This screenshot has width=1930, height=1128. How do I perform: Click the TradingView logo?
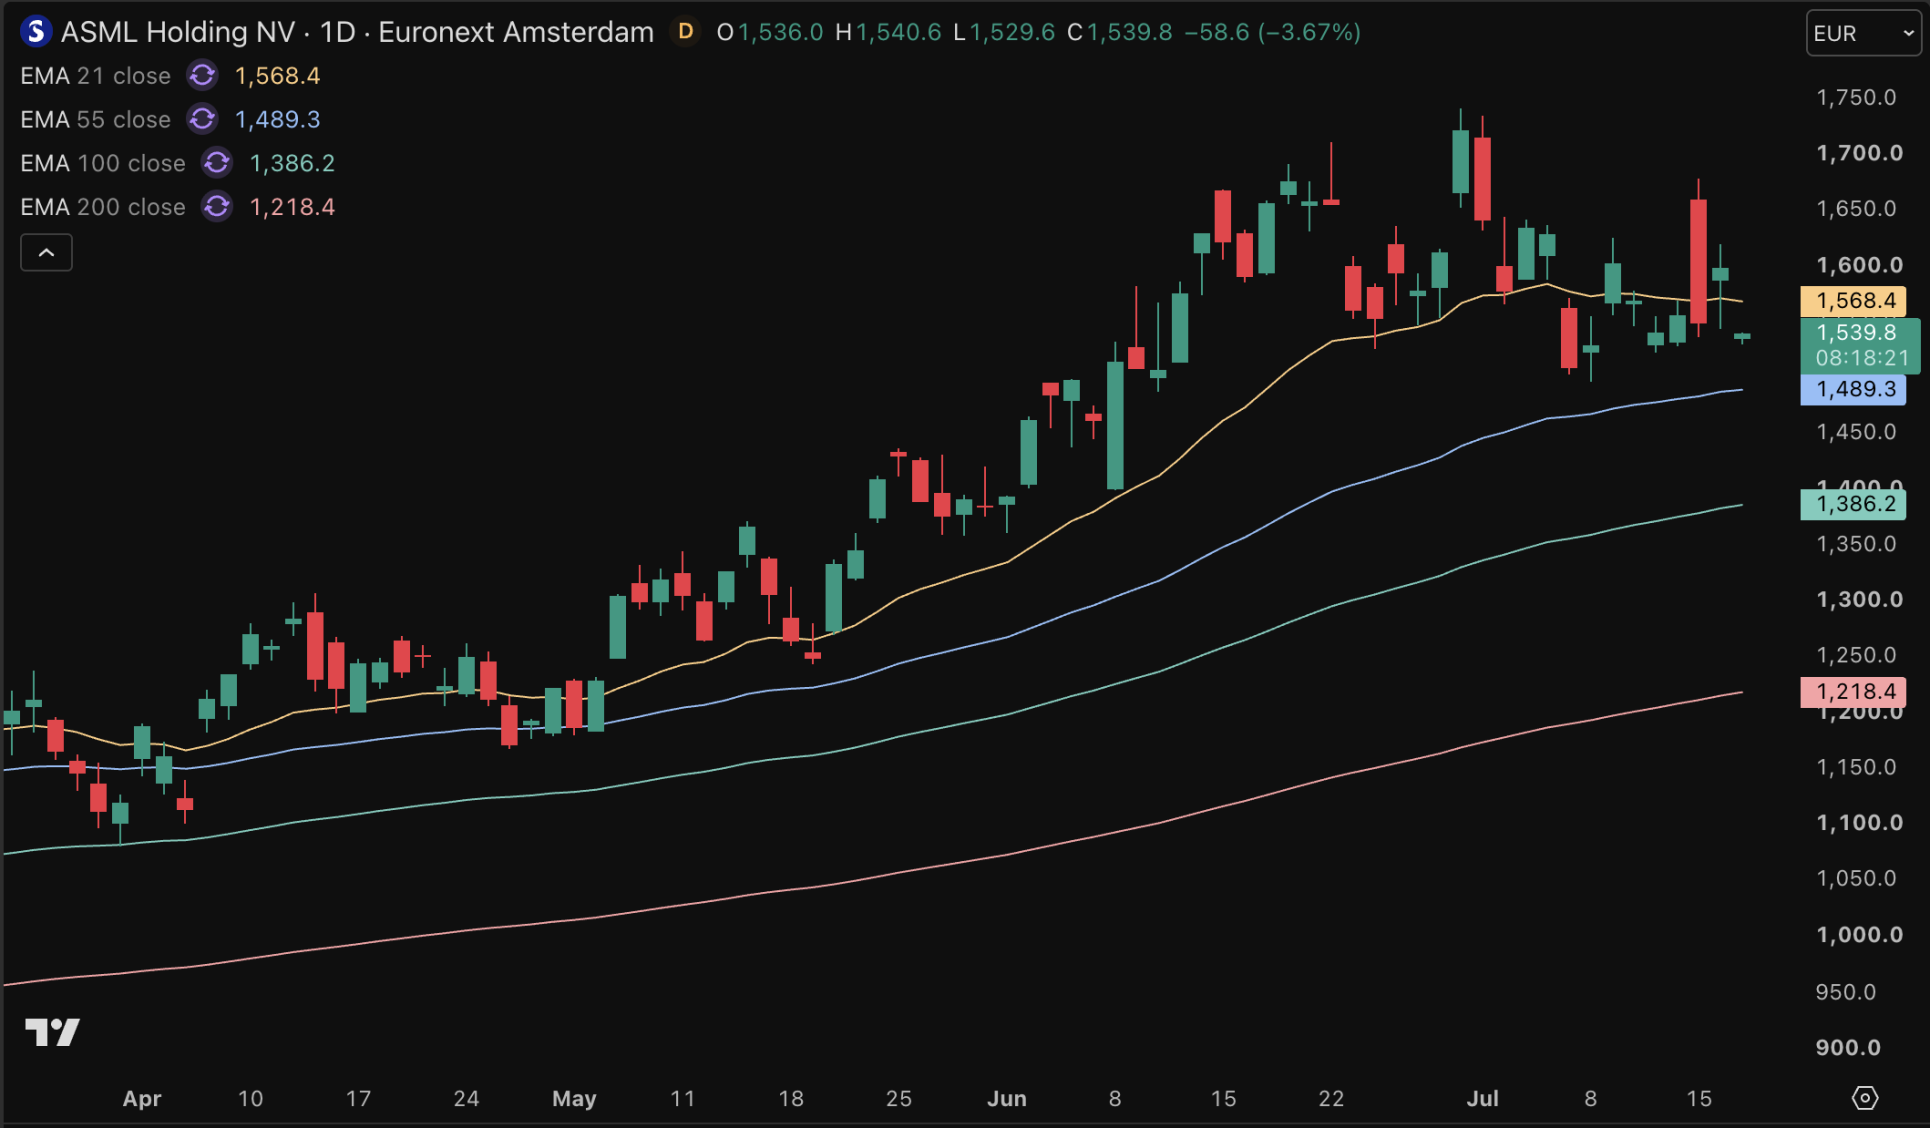pos(52,1032)
